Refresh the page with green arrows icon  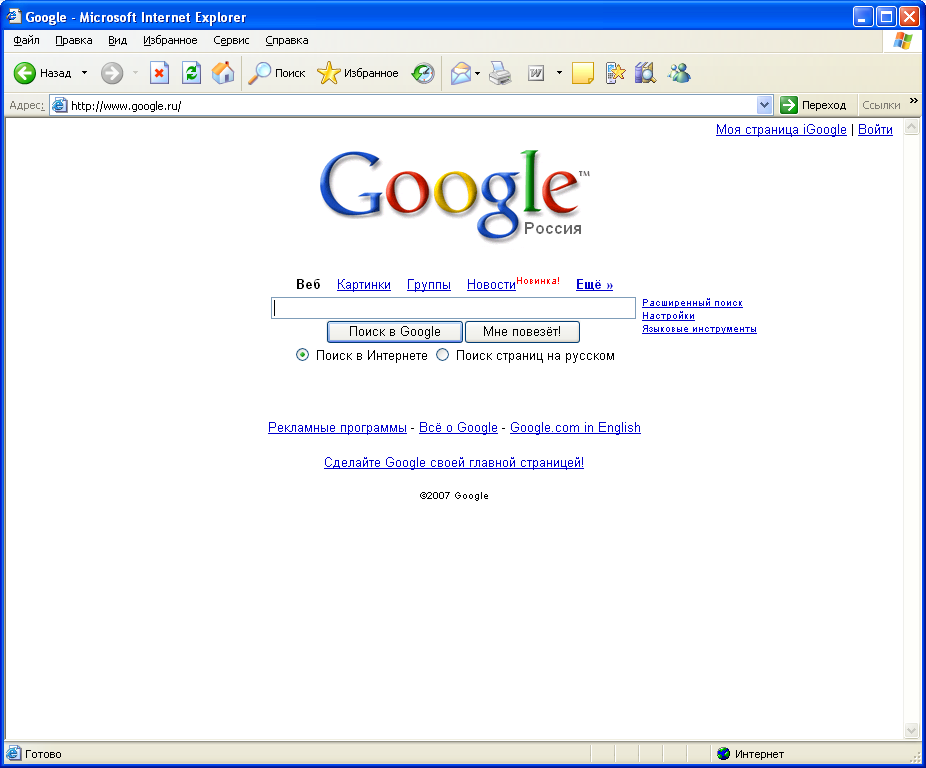click(x=191, y=73)
